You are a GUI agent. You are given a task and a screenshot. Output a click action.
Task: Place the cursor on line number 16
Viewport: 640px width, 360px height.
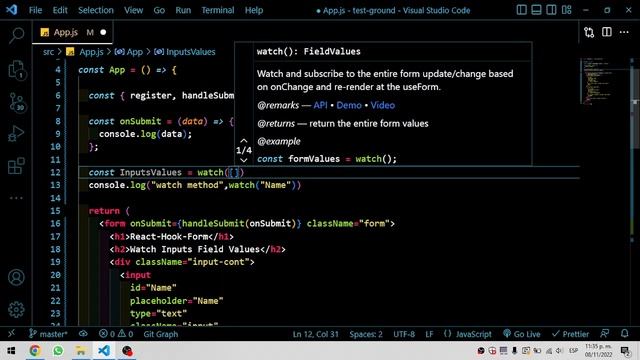pyautogui.click(x=56, y=224)
